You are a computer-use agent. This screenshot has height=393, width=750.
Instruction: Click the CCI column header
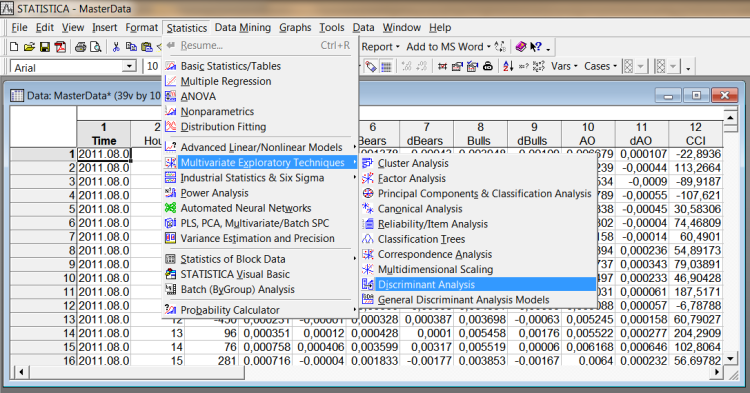click(x=695, y=134)
